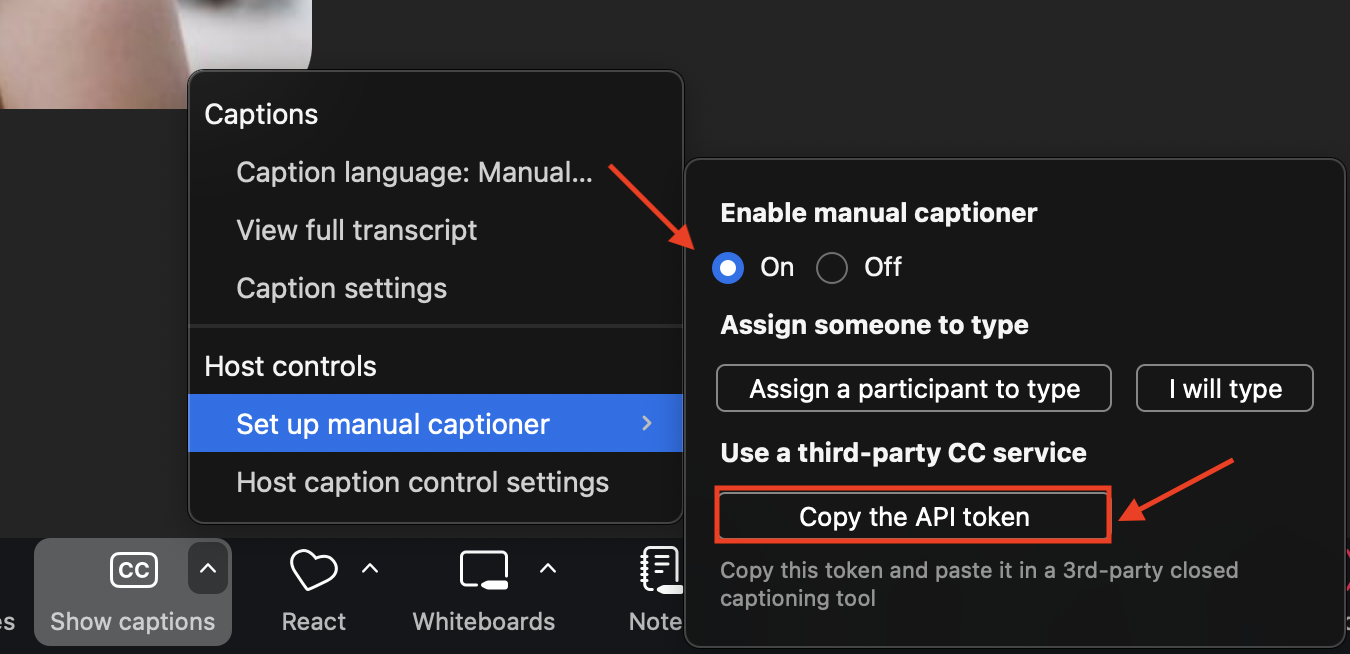Screen dimensions: 1350x654
Task: Open the React options chevron
Action: [370, 569]
